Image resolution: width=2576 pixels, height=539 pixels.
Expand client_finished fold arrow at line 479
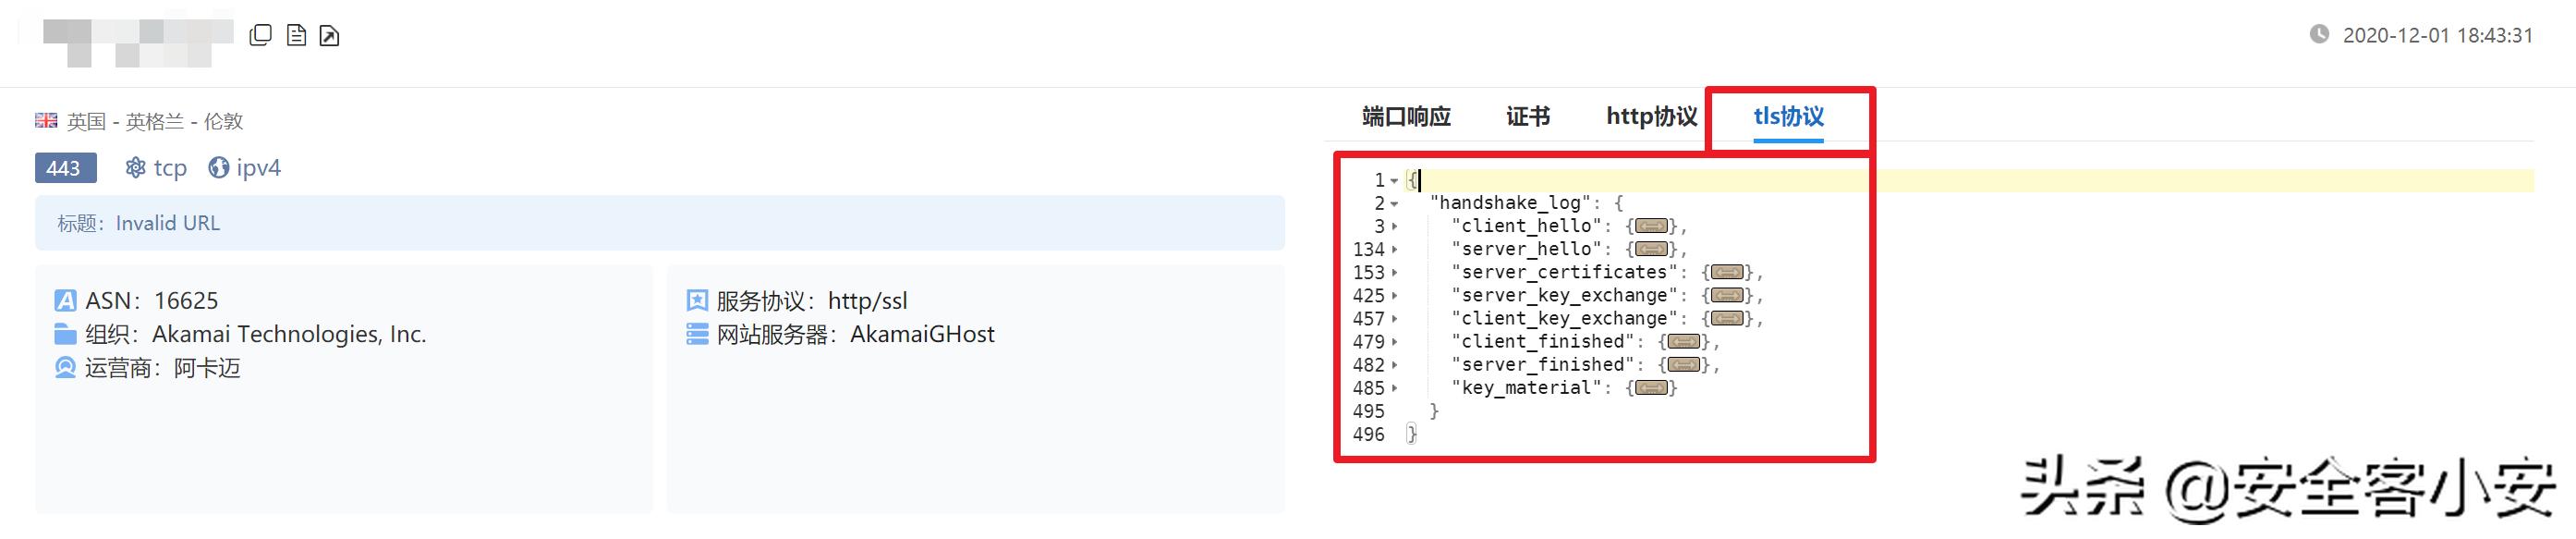(x=1394, y=341)
